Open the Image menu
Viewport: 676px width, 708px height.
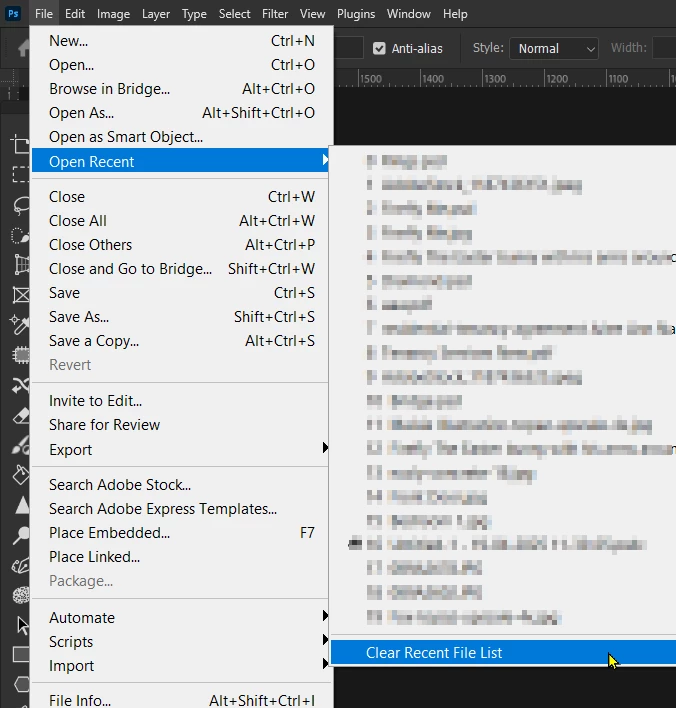[x=113, y=14]
